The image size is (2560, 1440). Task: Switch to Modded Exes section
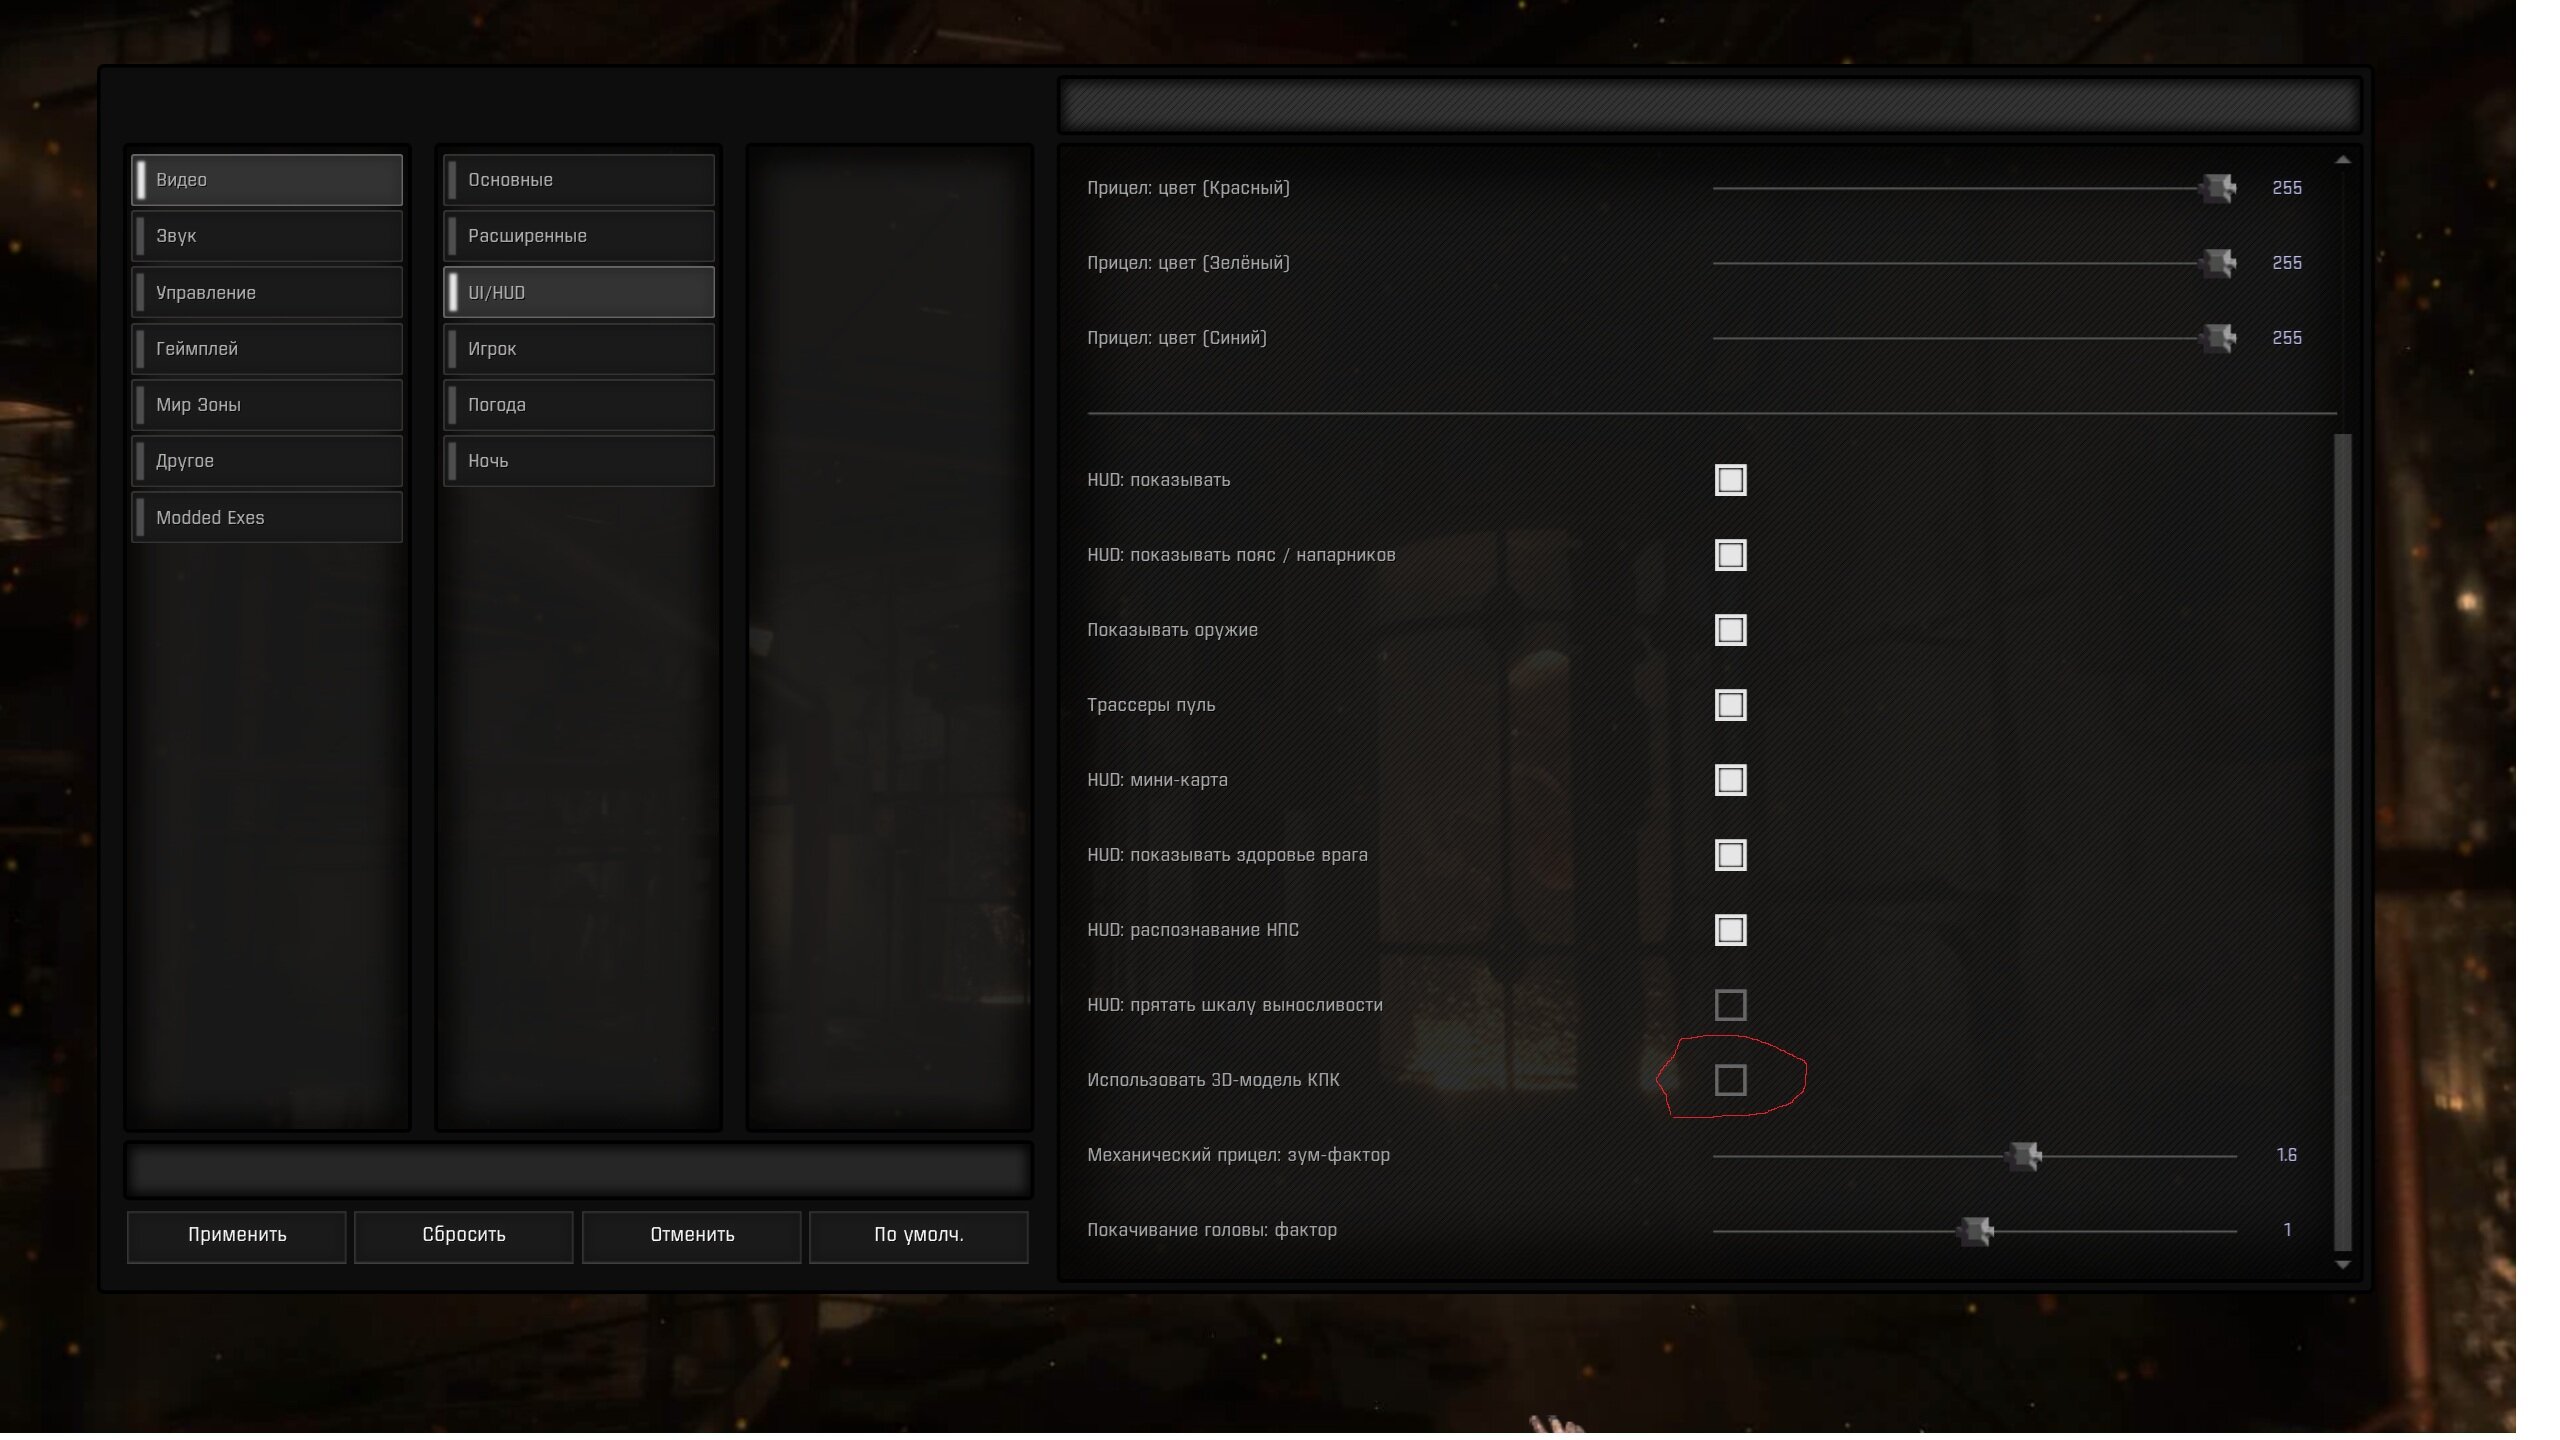pyautogui.click(x=267, y=518)
